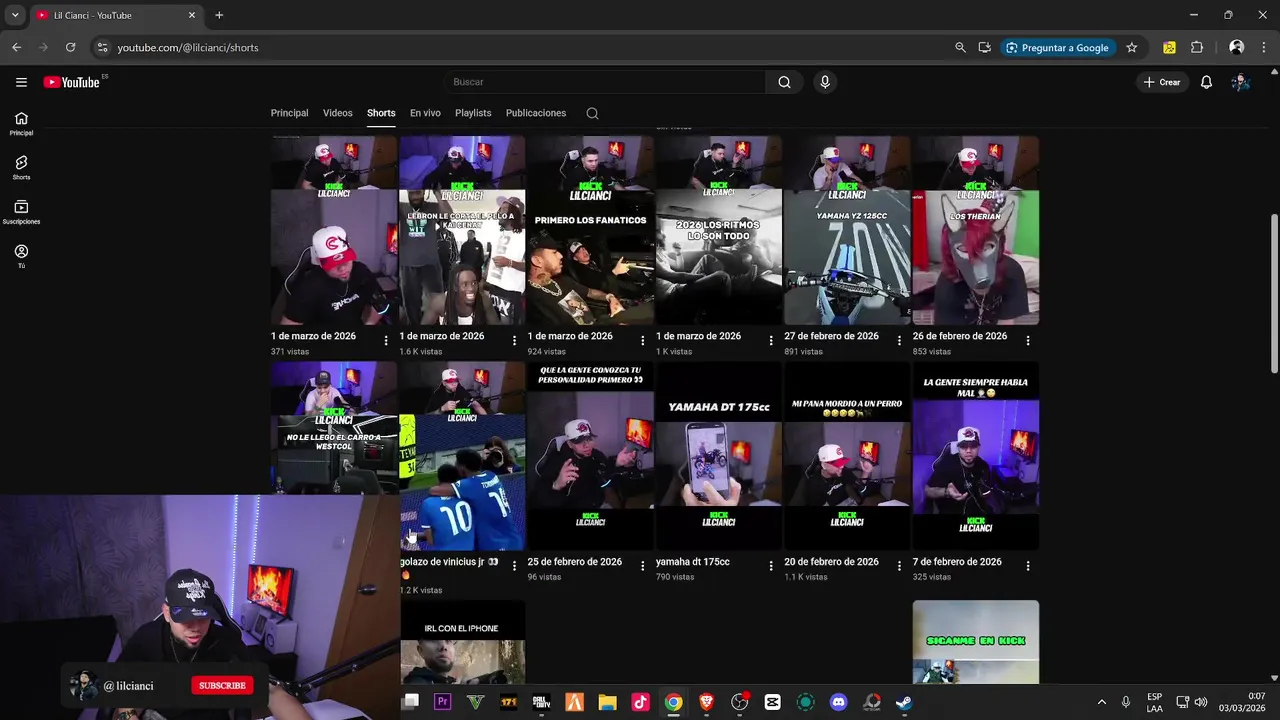Open the Chrome profile avatar
Screen dimensions: 1280x720
click(x=1237, y=47)
